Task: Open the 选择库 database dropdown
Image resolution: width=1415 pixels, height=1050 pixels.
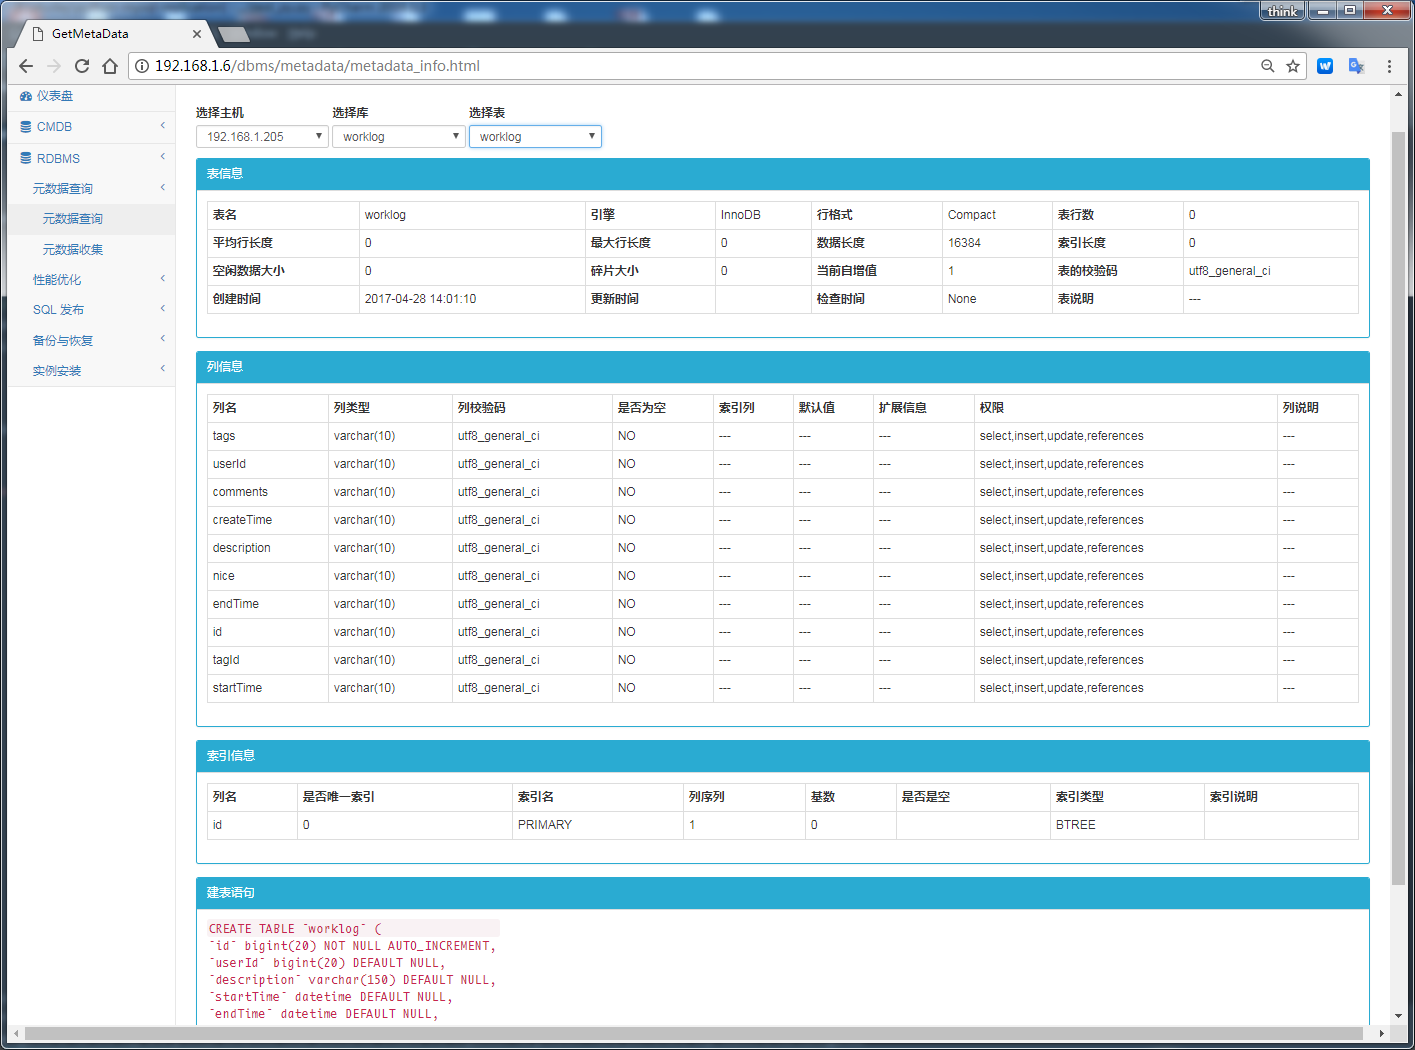Action: pyautogui.click(x=399, y=136)
